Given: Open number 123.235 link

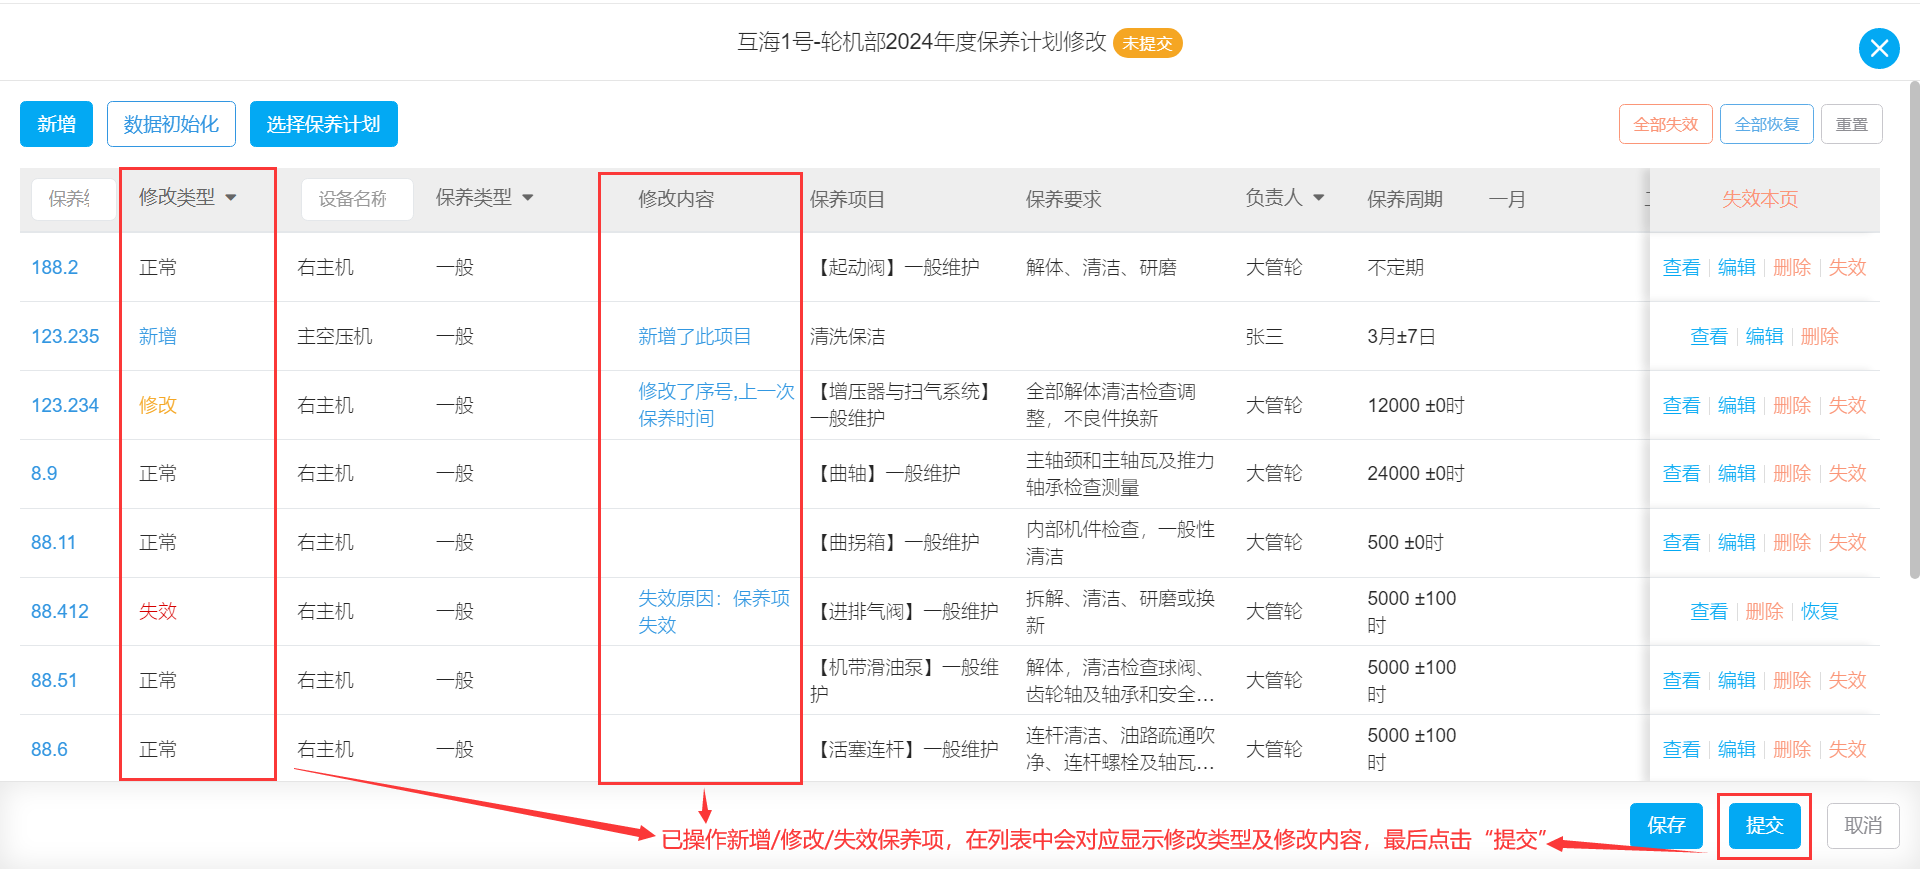Looking at the screenshot, I should (65, 336).
